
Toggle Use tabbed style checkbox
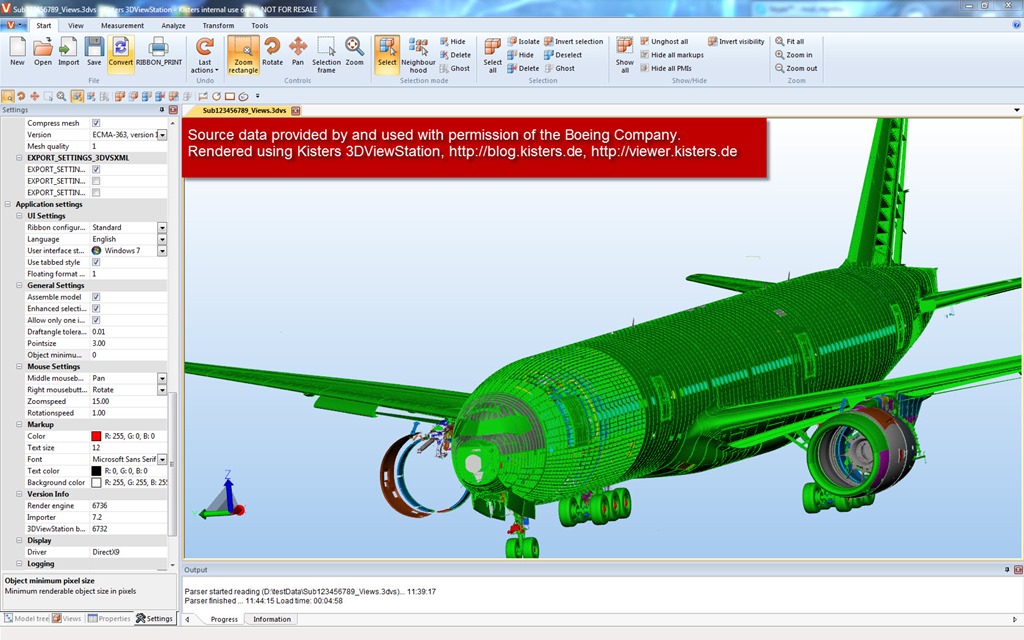point(96,262)
